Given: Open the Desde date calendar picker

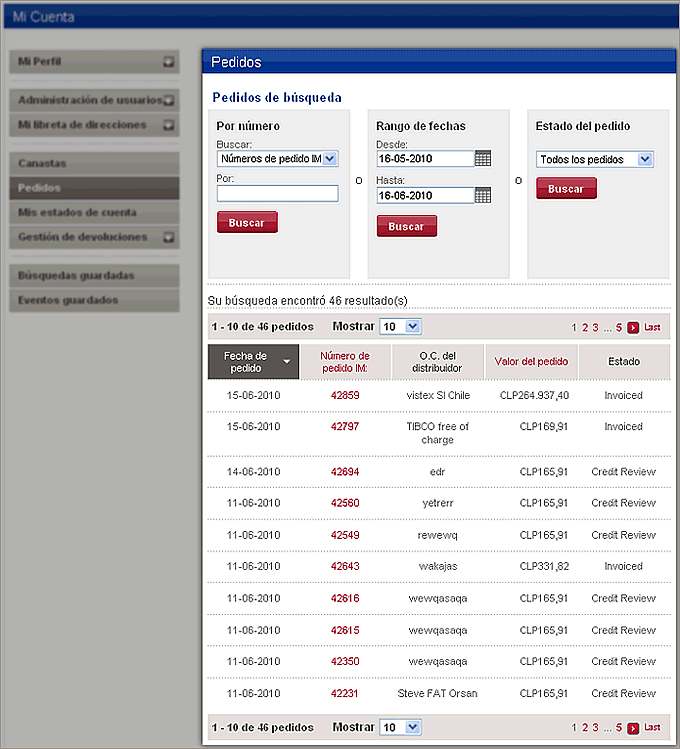Looking at the screenshot, I should click(483, 158).
